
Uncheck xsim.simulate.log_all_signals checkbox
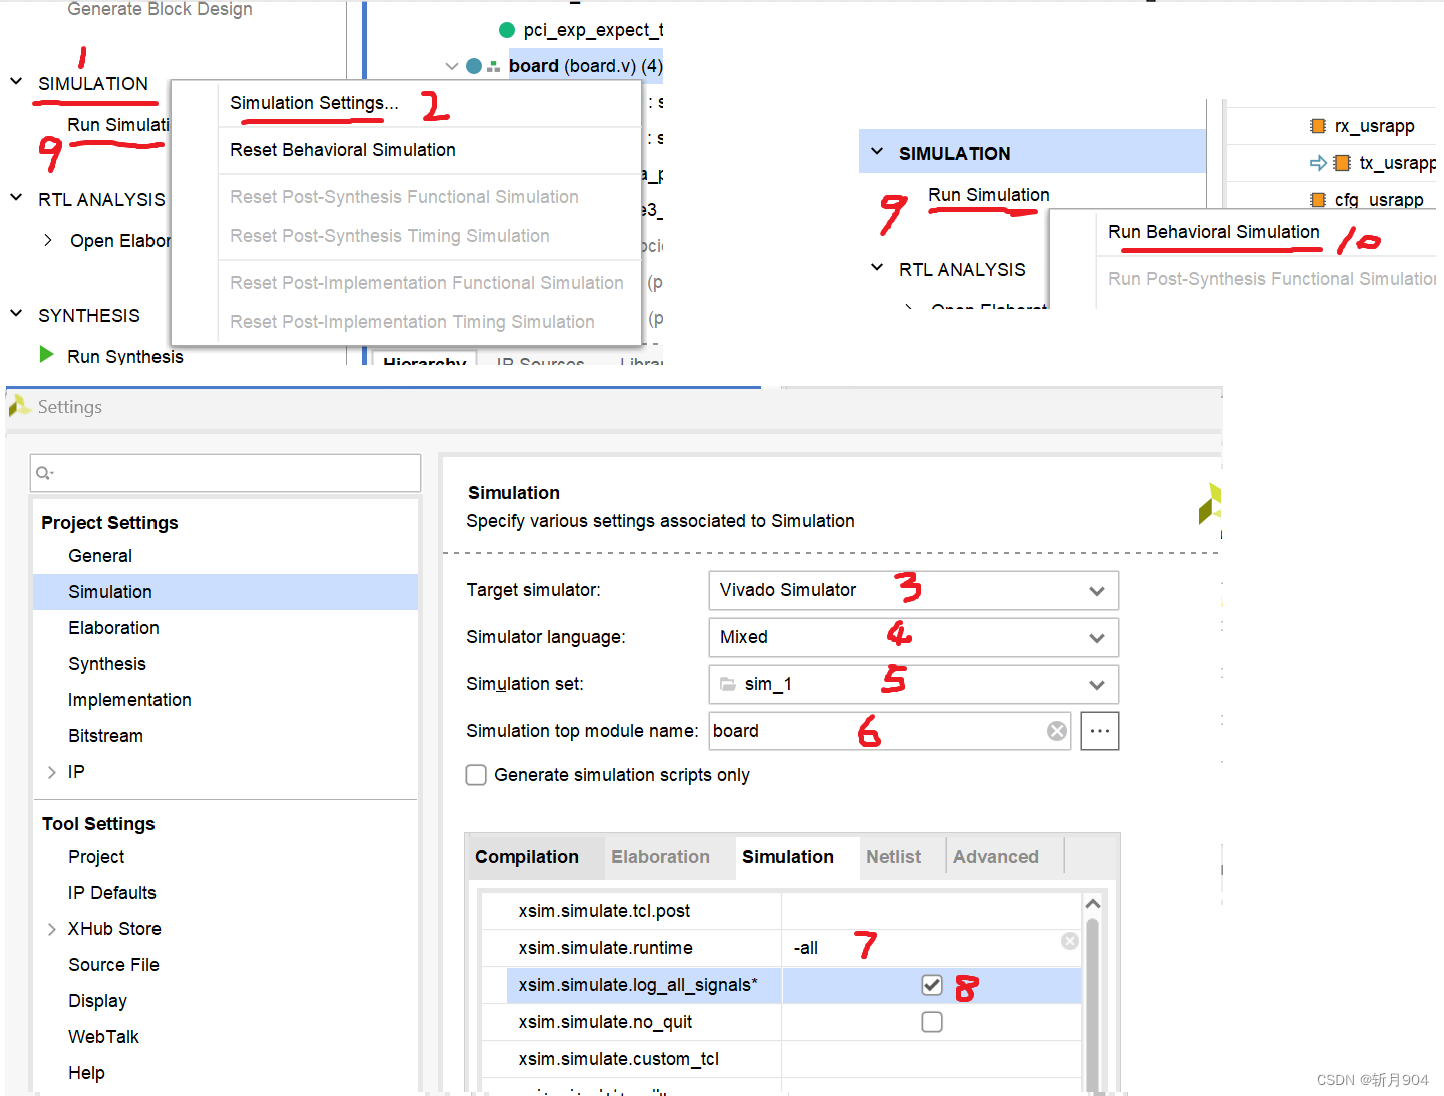point(932,985)
